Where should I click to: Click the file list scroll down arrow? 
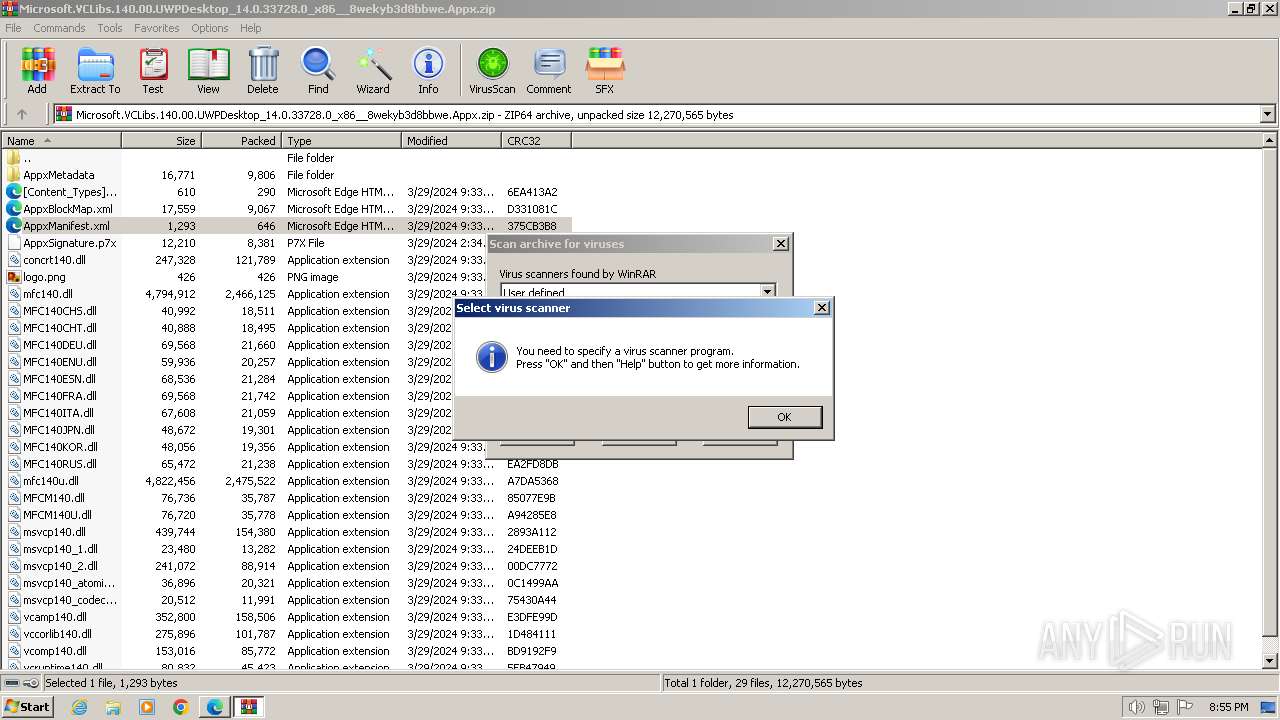(1270, 661)
